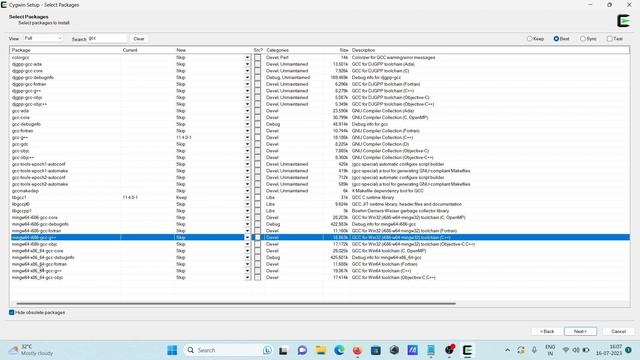Open version dropdown for gcc-debuginfo
This screenshot has height=360, width=640.
pos(247,124)
